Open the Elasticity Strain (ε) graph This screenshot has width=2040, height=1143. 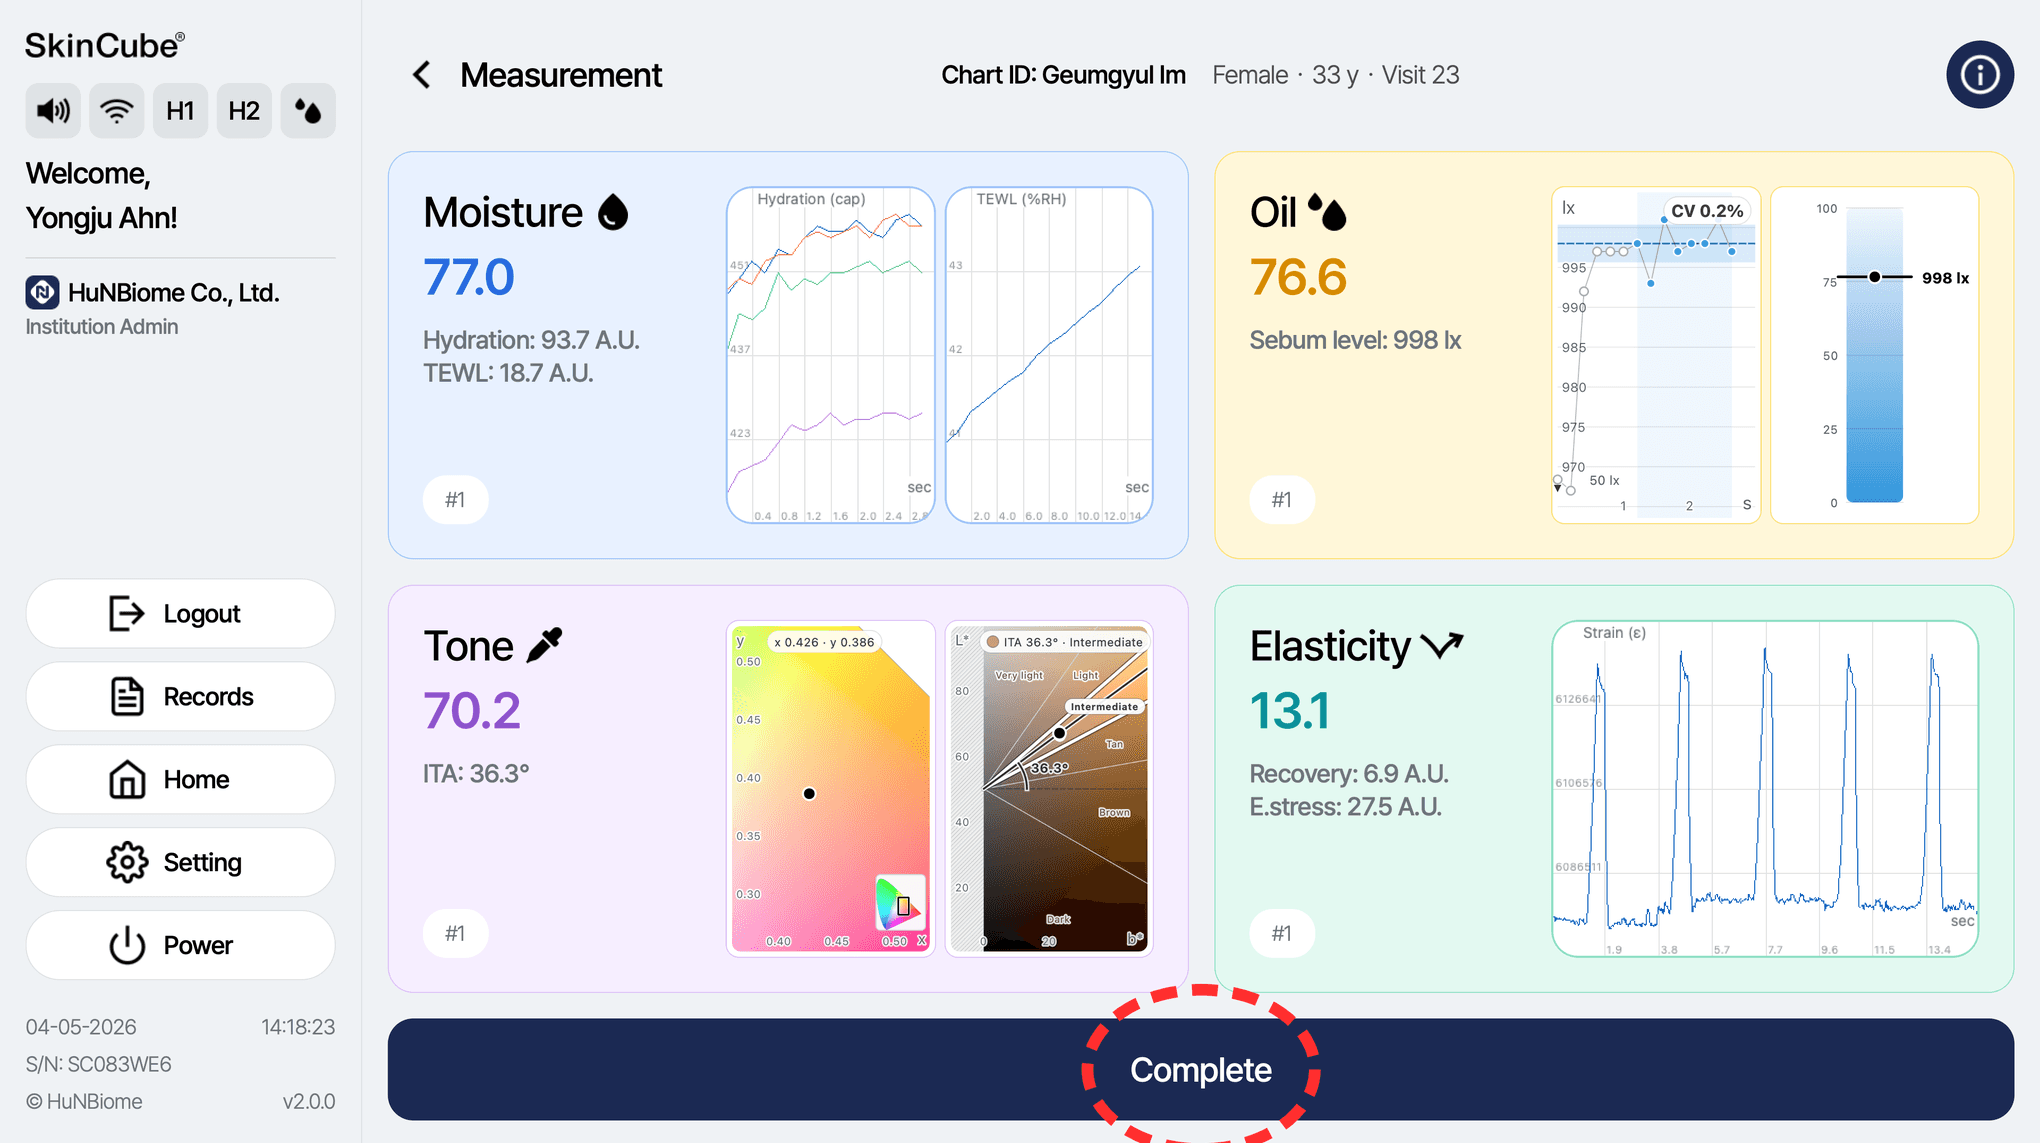(x=1765, y=789)
